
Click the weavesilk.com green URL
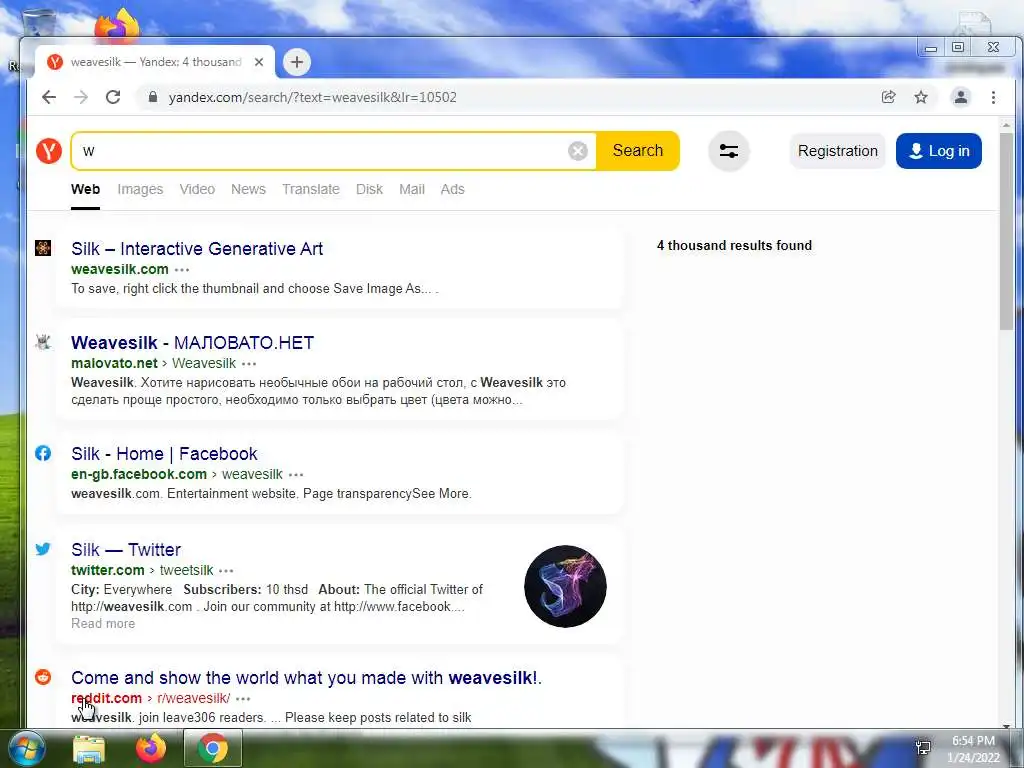tap(120, 270)
